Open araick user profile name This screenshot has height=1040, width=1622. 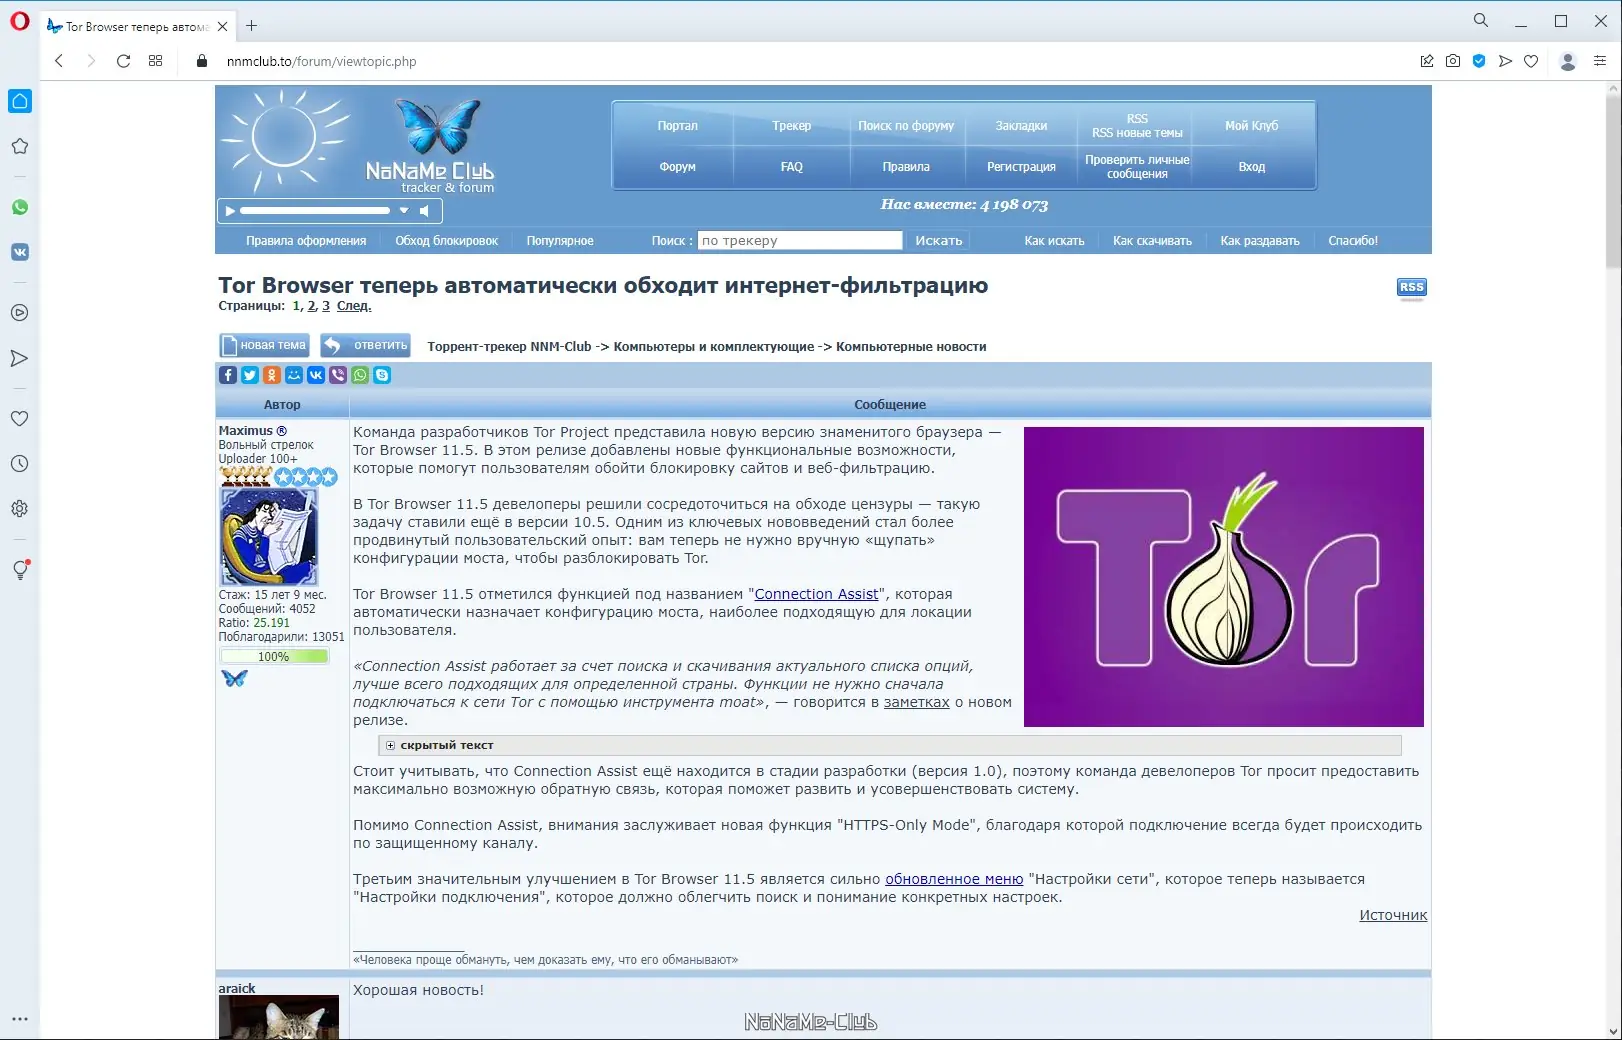237,988
